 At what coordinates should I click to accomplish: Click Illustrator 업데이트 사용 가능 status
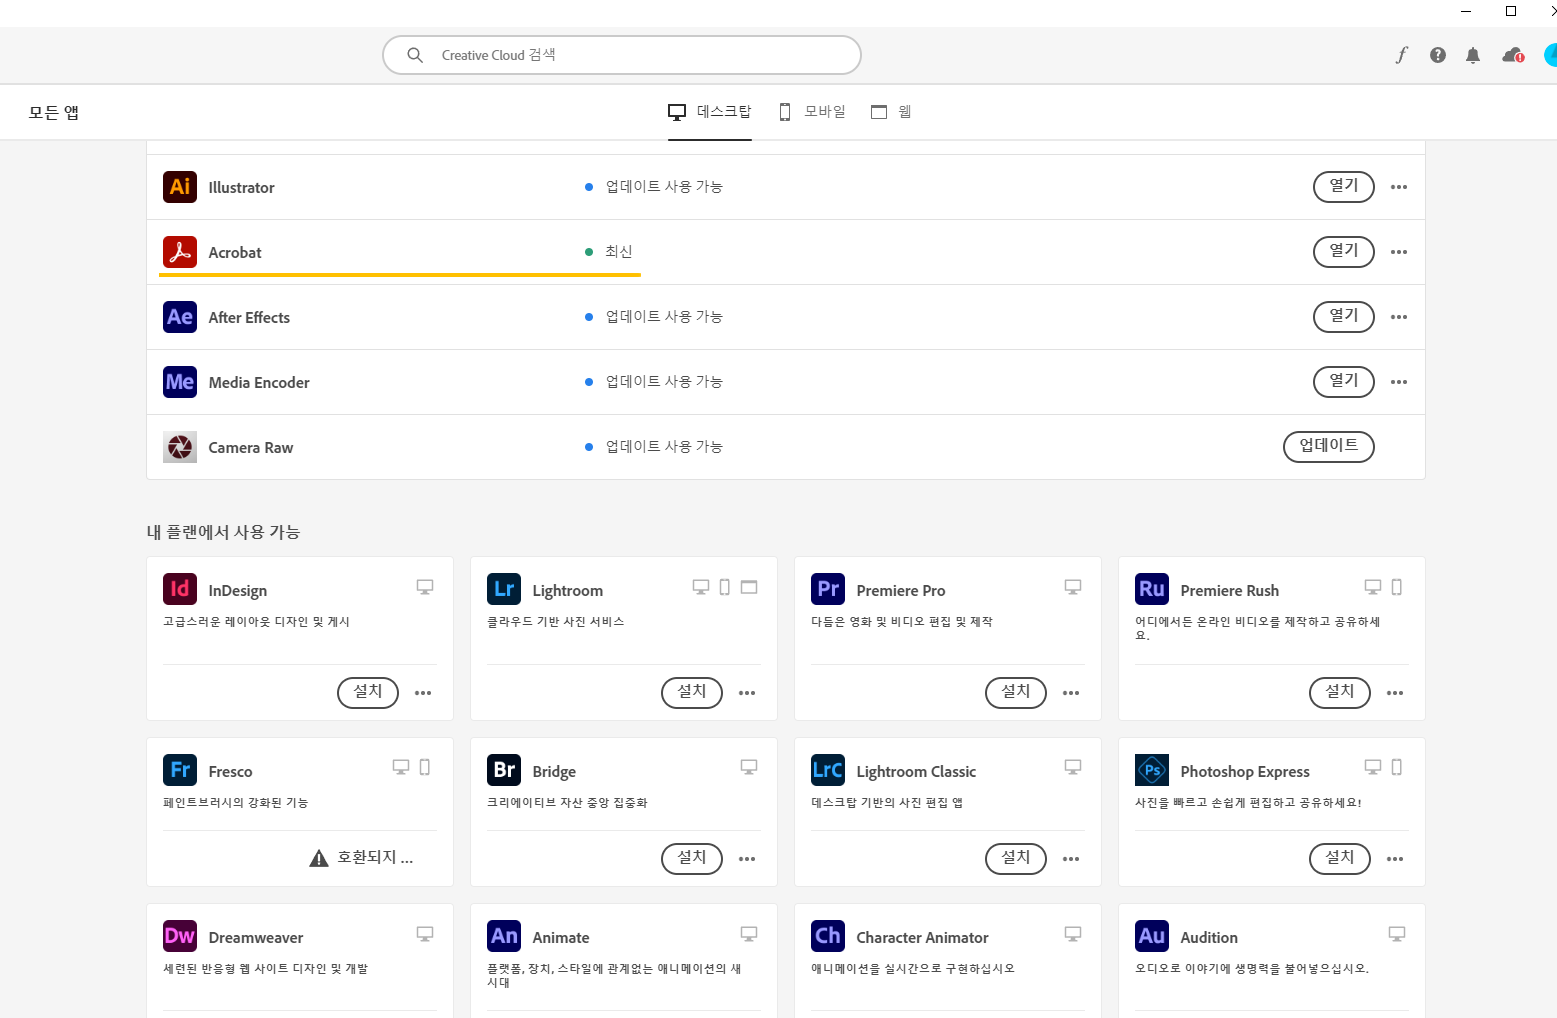[x=664, y=187]
